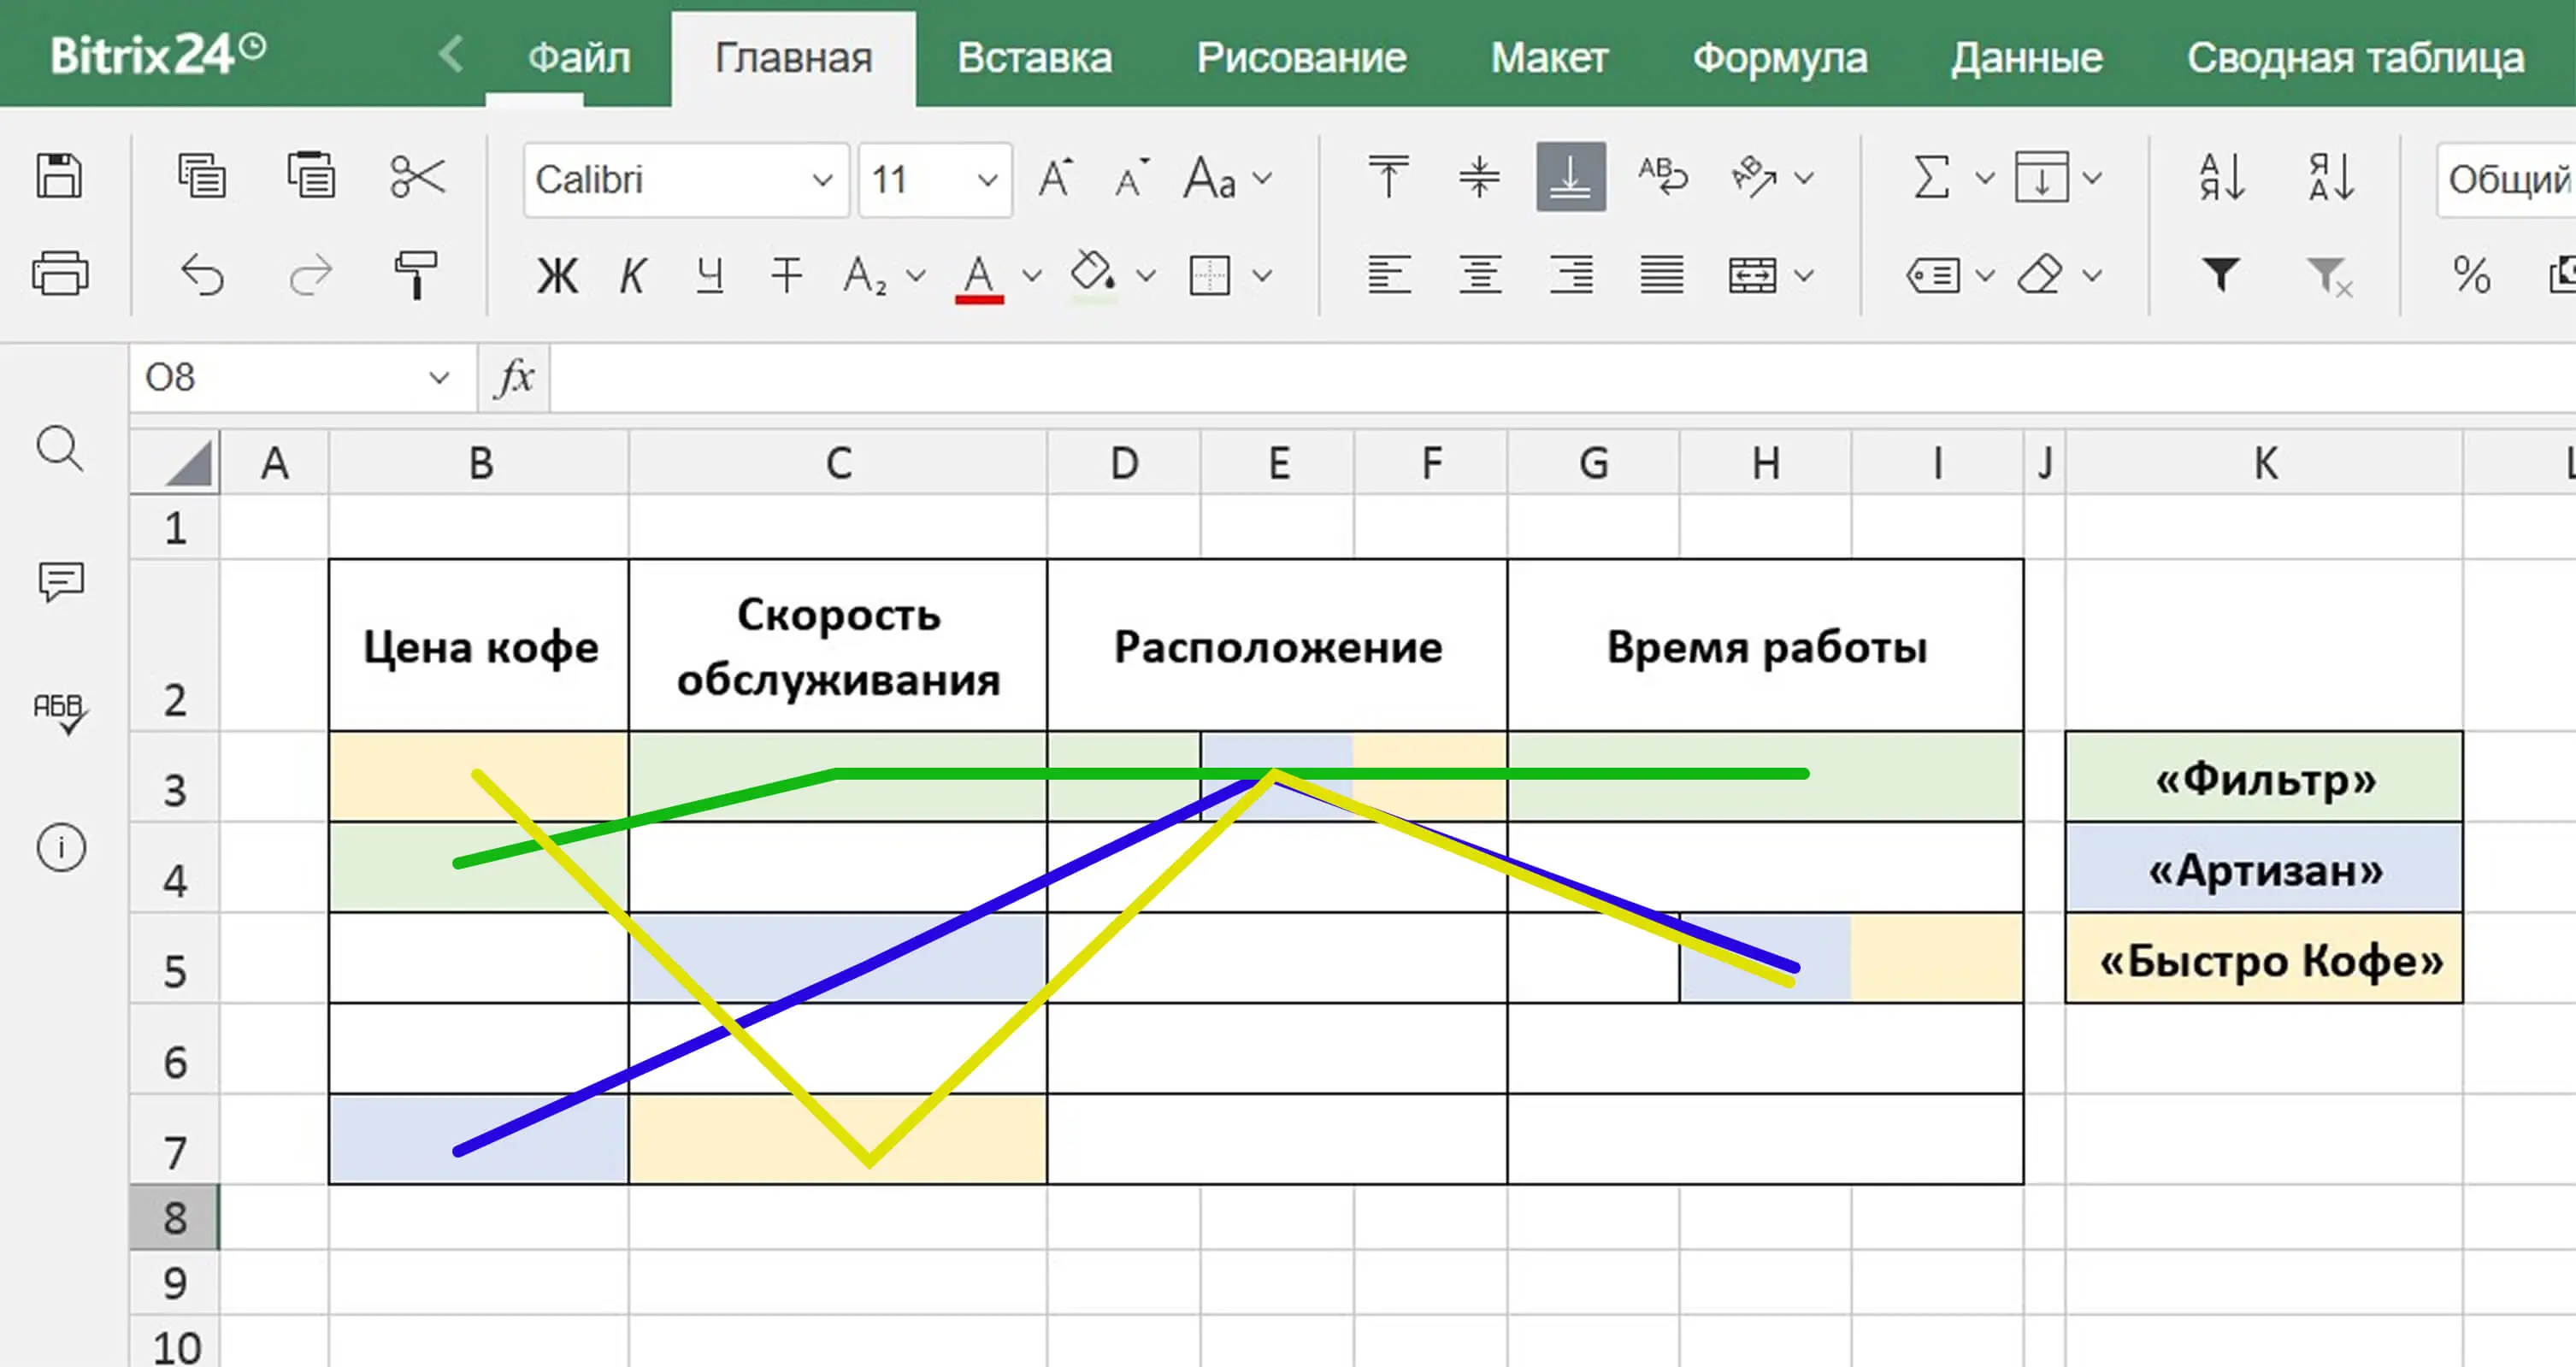Image resolution: width=2576 pixels, height=1367 pixels.
Task: Apply red font color (A)
Action: (x=979, y=277)
